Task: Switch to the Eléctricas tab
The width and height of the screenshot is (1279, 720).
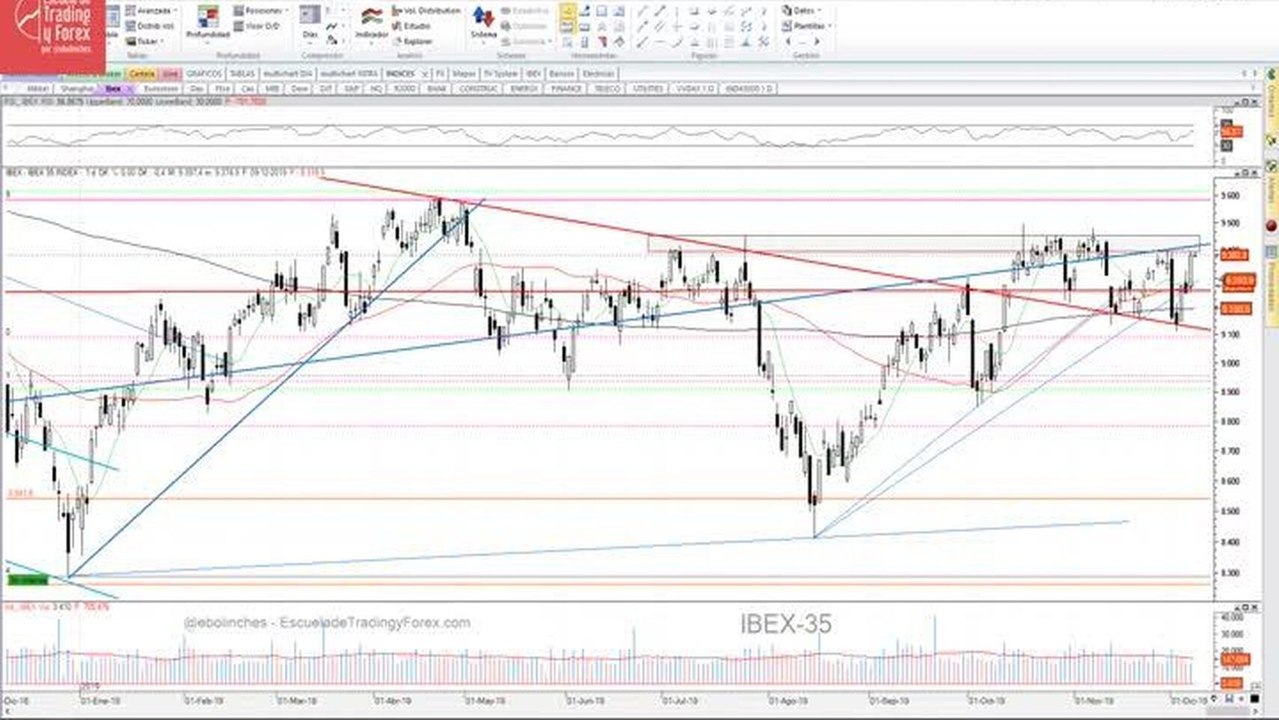Action: 598,73
